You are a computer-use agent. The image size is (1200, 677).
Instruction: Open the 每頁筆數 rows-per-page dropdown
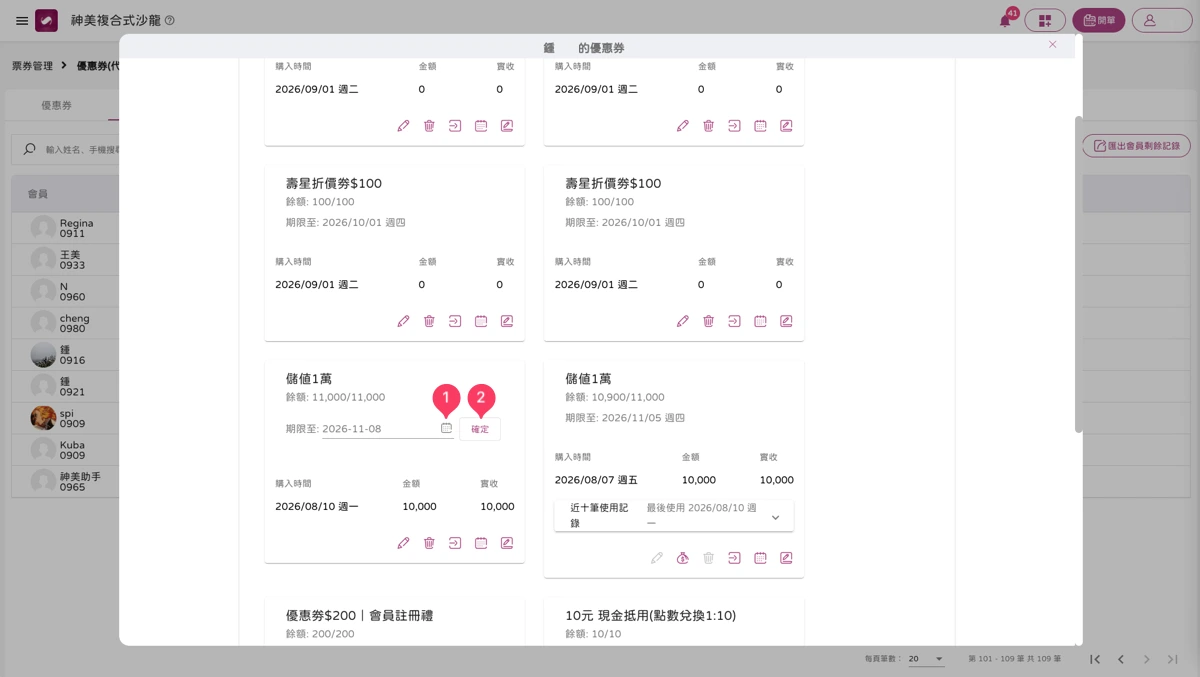[926, 659]
